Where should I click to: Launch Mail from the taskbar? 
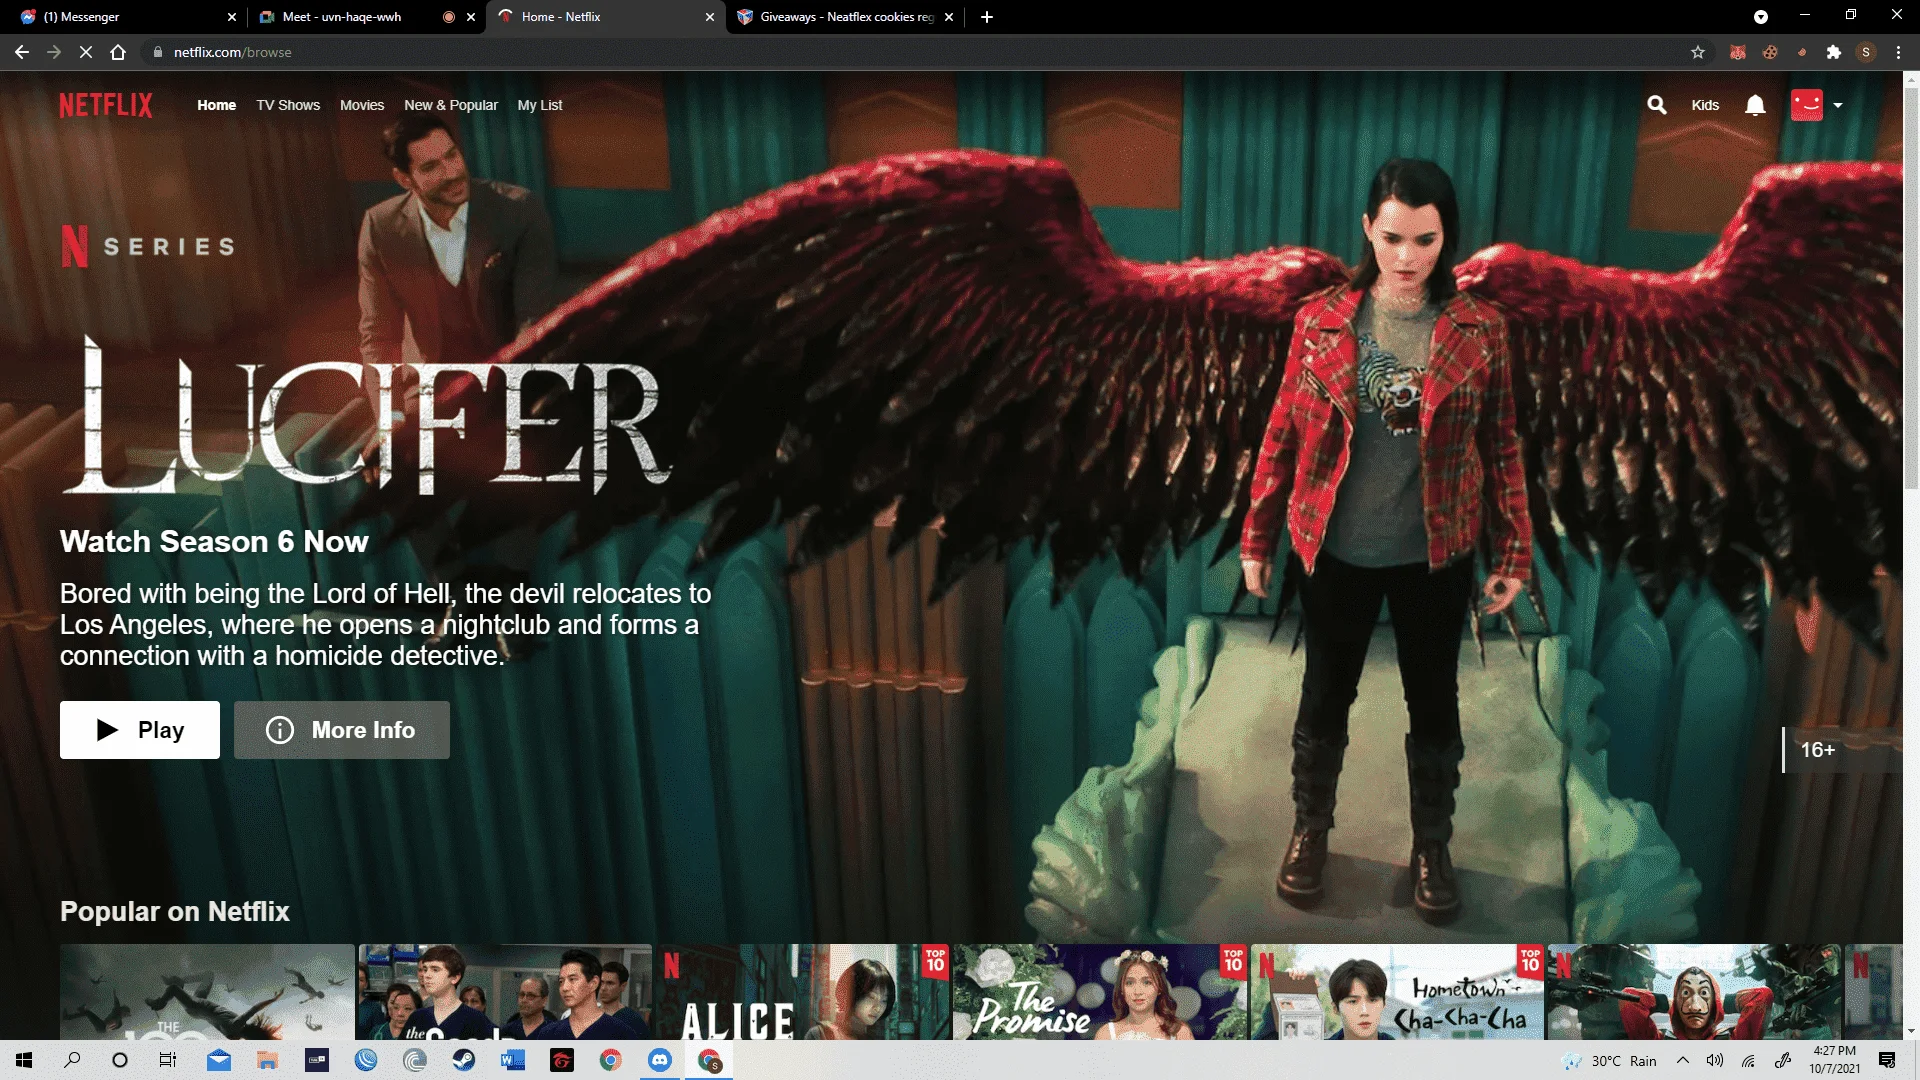pyautogui.click(x=219, y=1060)
